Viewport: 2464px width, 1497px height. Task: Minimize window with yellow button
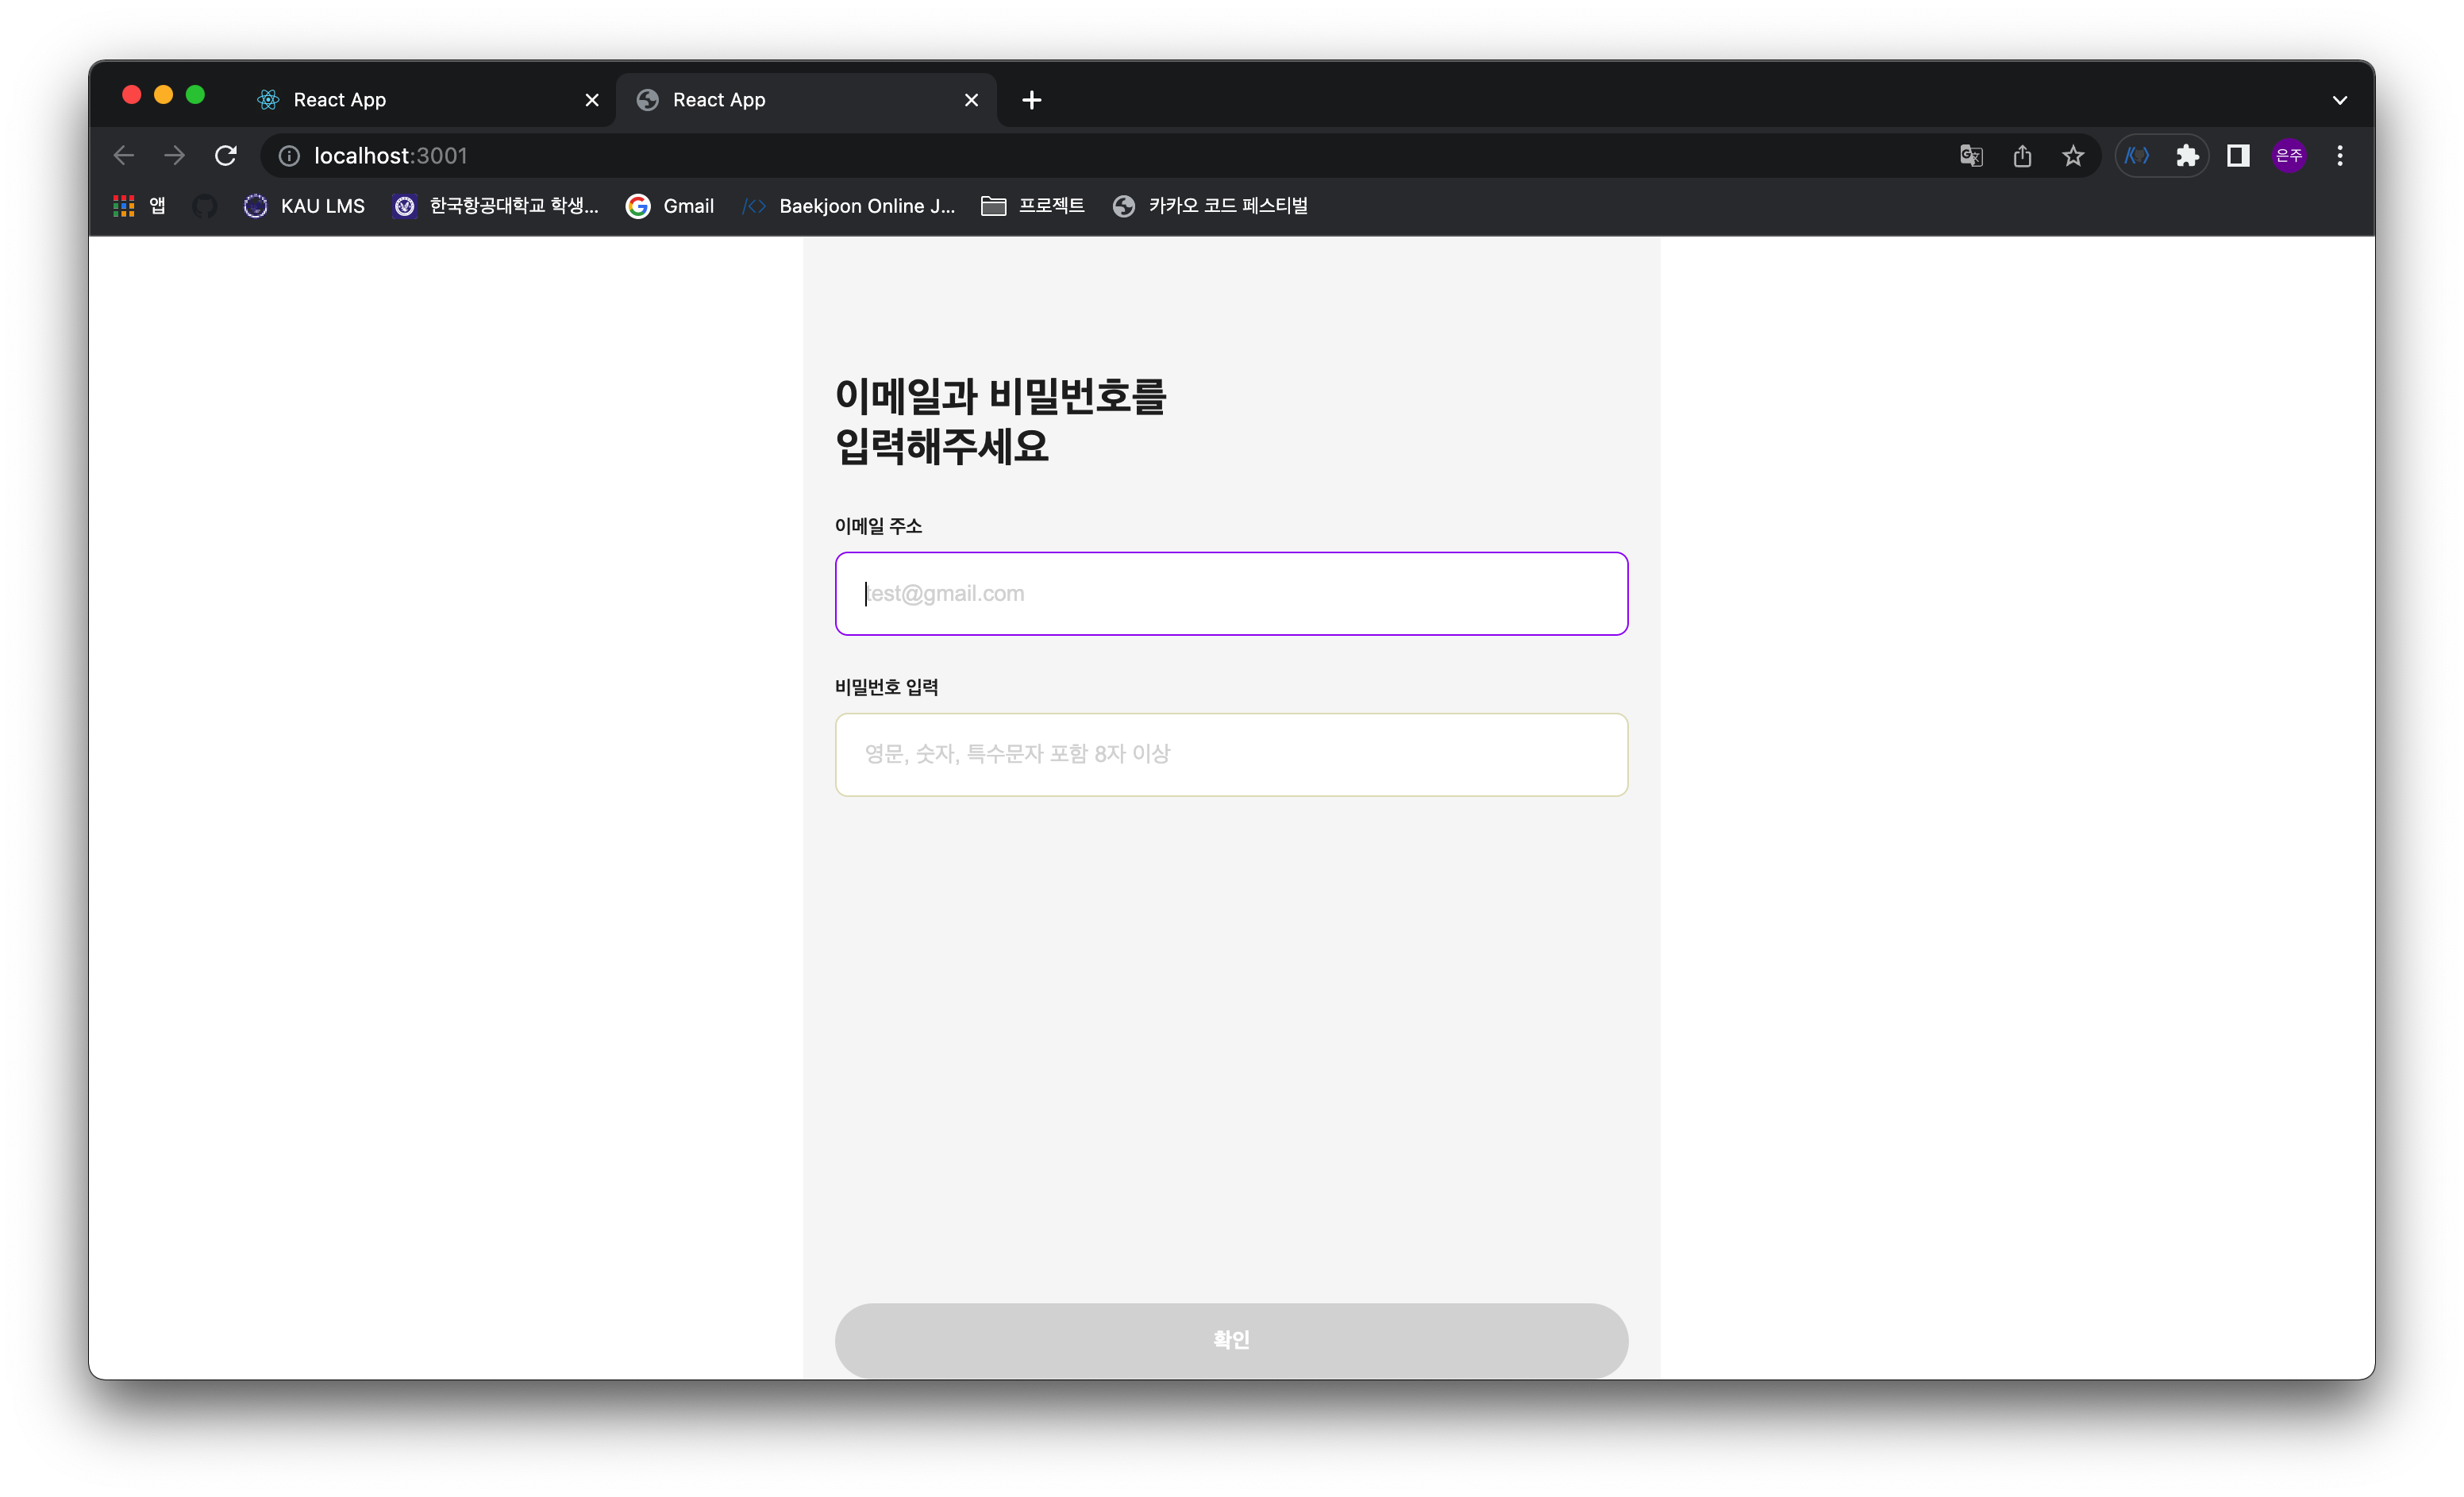pos(164,95)
